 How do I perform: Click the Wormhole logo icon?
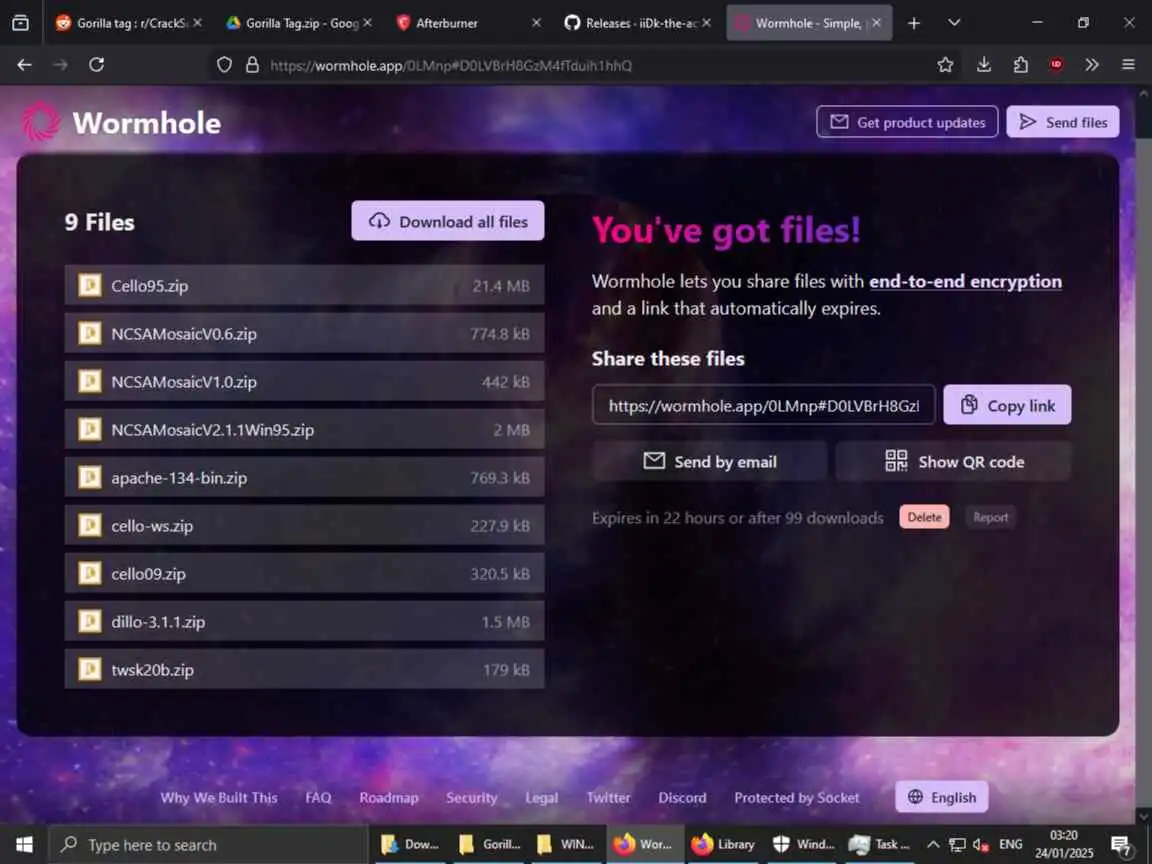pyautogui.click(x=40, y=122)
